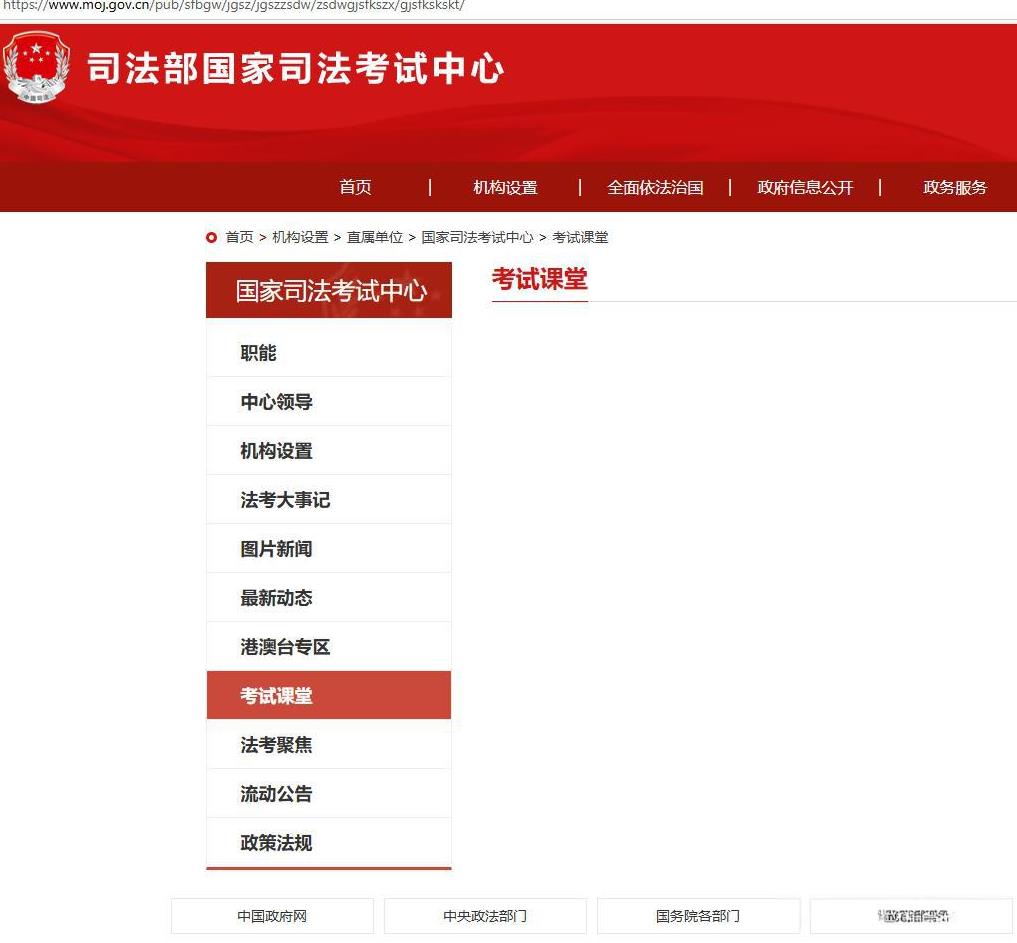Image resolution: width=1017 pixels, height=943 pixels.
Task: Open the fourth footer link box at right
Action: [911, 916]
